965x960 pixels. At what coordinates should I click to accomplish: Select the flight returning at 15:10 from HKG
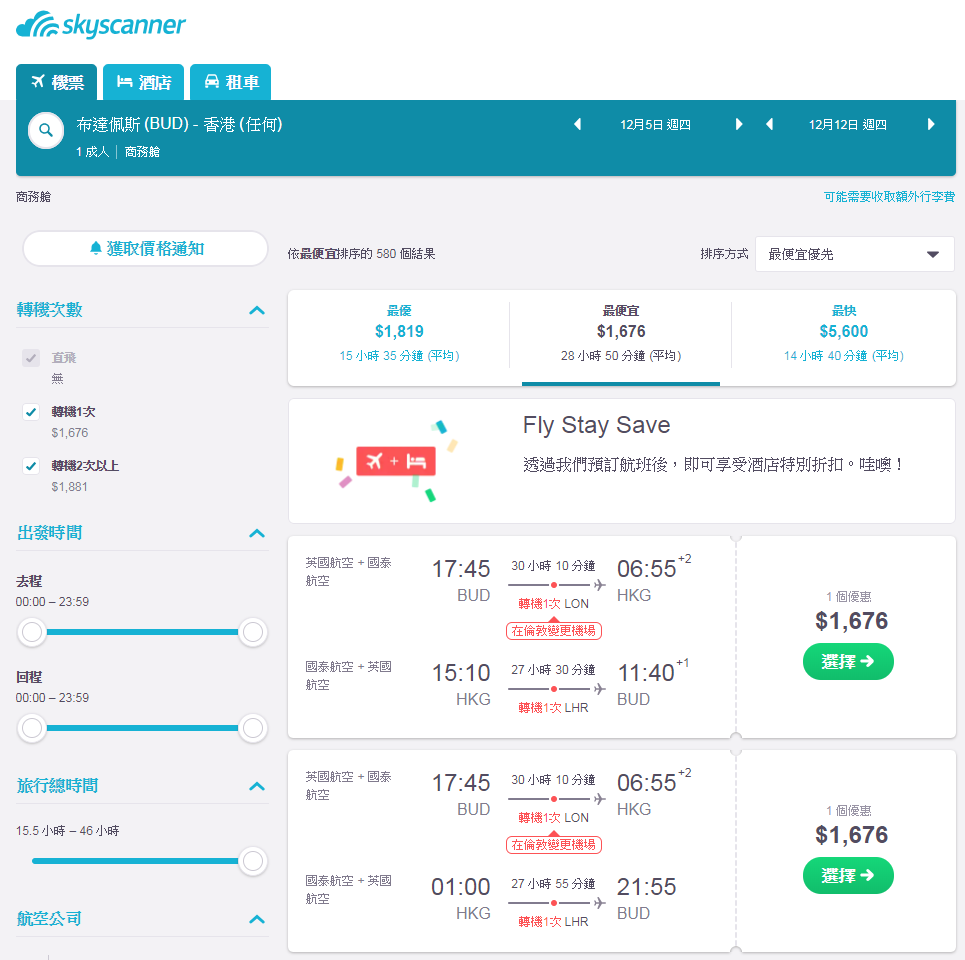[848, 662]
